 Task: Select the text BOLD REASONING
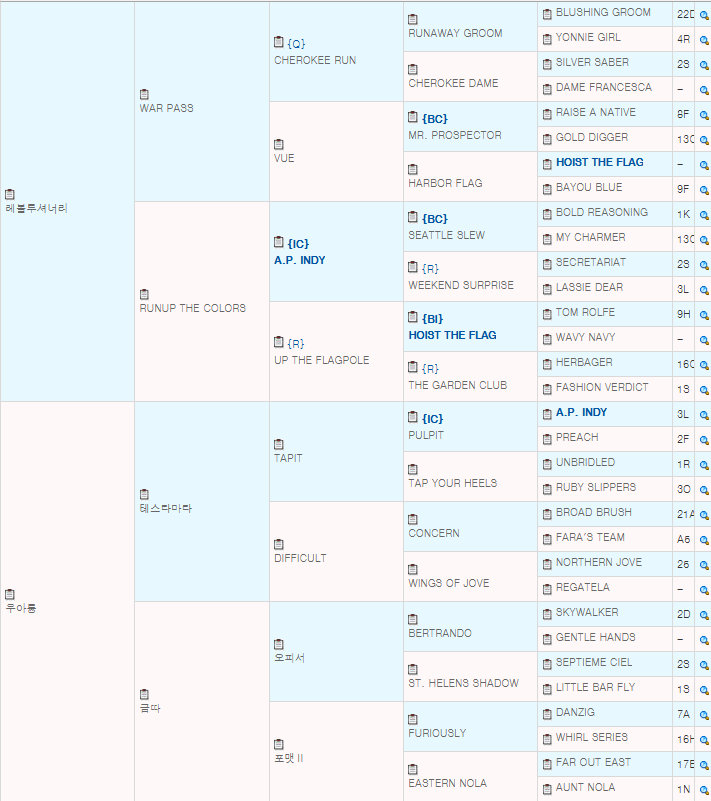tap(602, 213)
